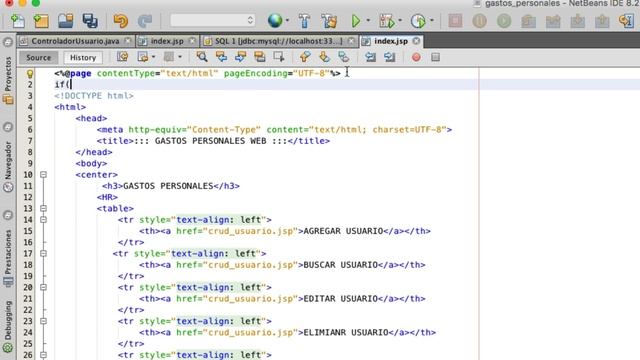Collapse the tr fold on line 14
The height and width of the screenshot is (360, 640).
(43, 220)
